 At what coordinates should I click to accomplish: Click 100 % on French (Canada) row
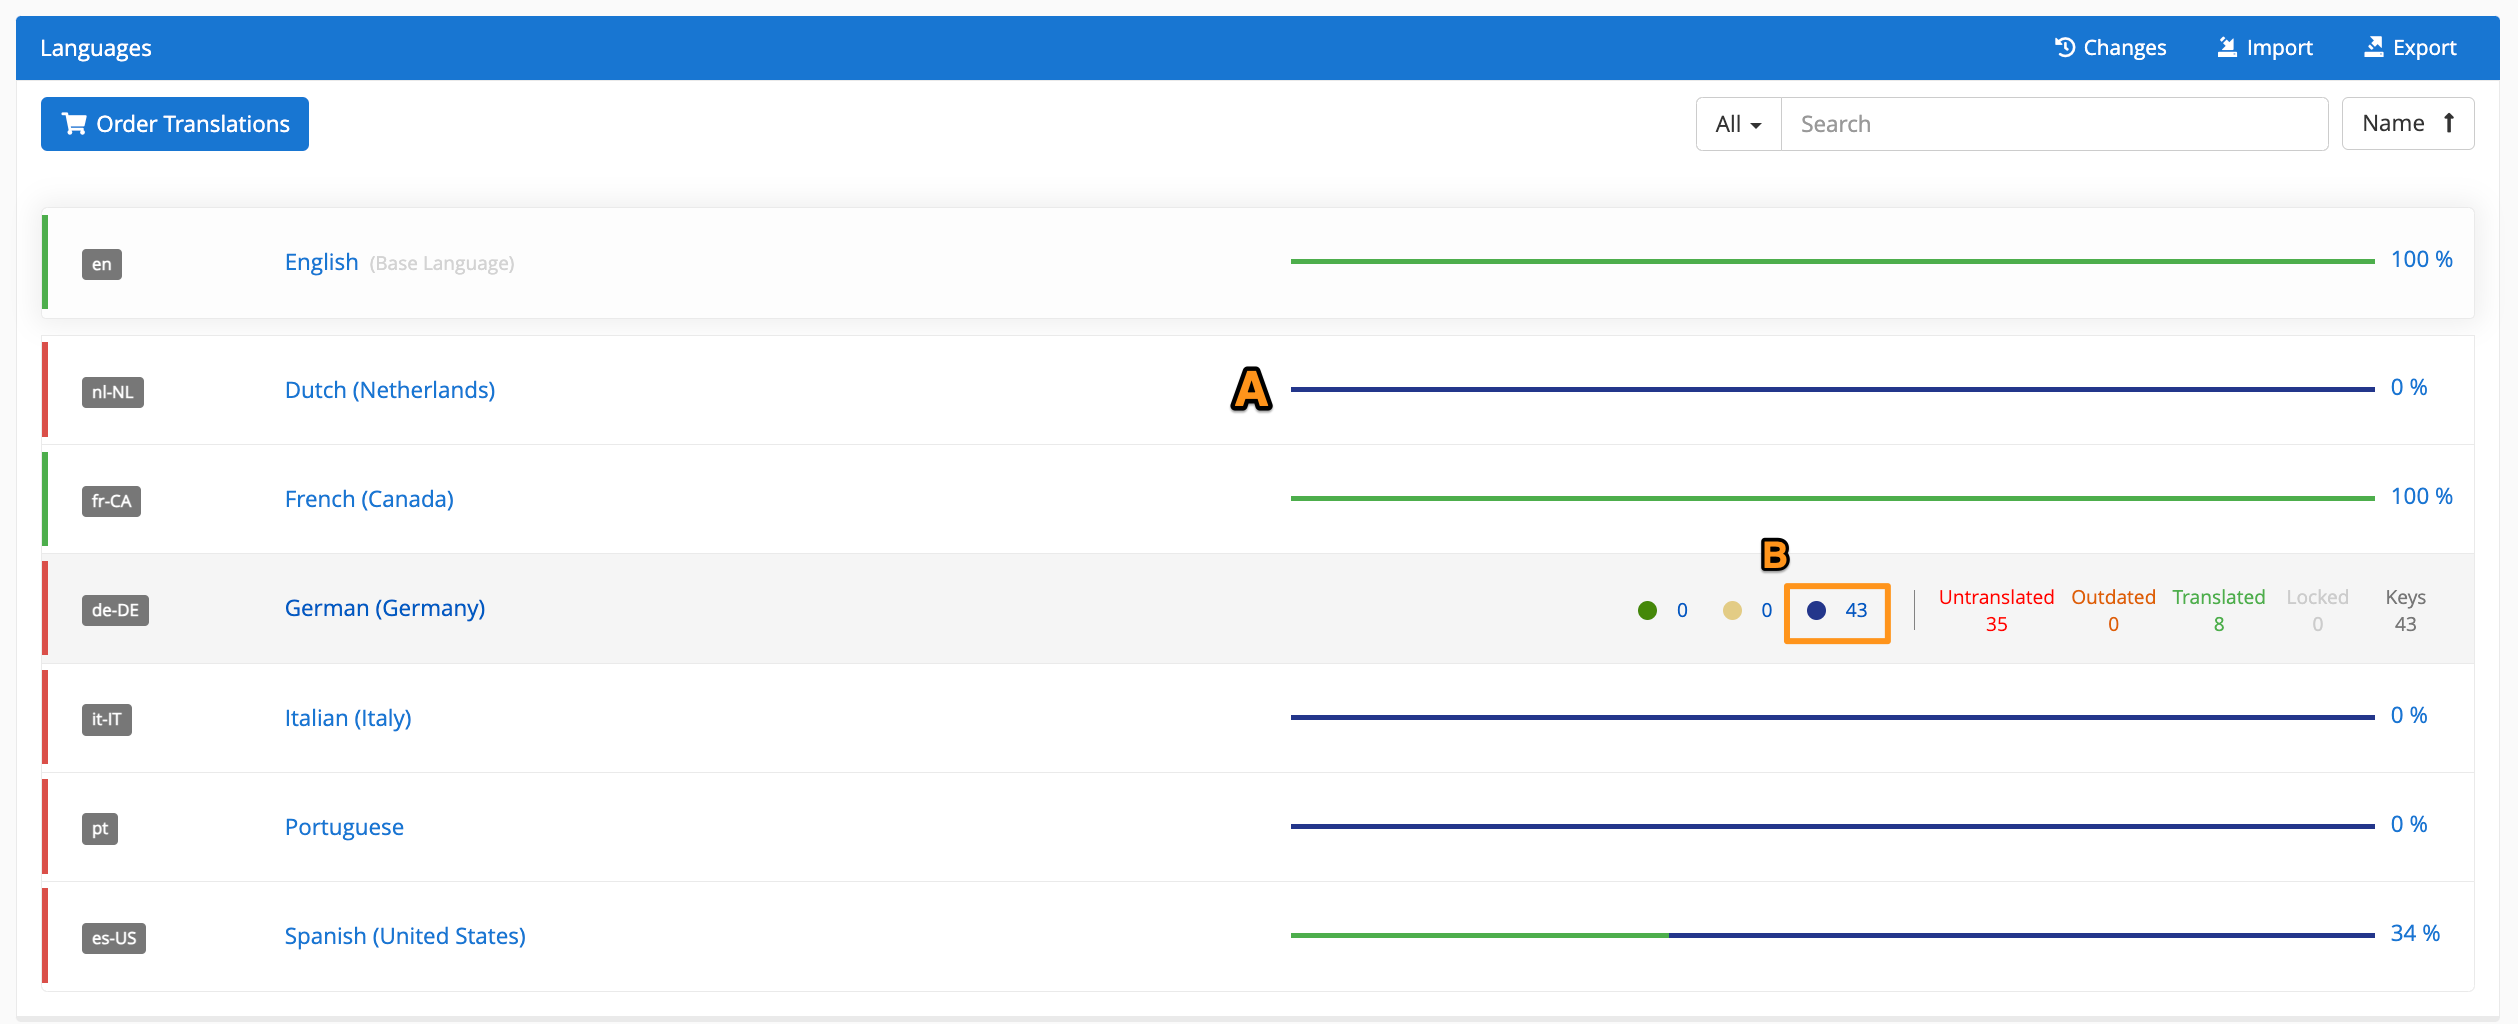2422,497
